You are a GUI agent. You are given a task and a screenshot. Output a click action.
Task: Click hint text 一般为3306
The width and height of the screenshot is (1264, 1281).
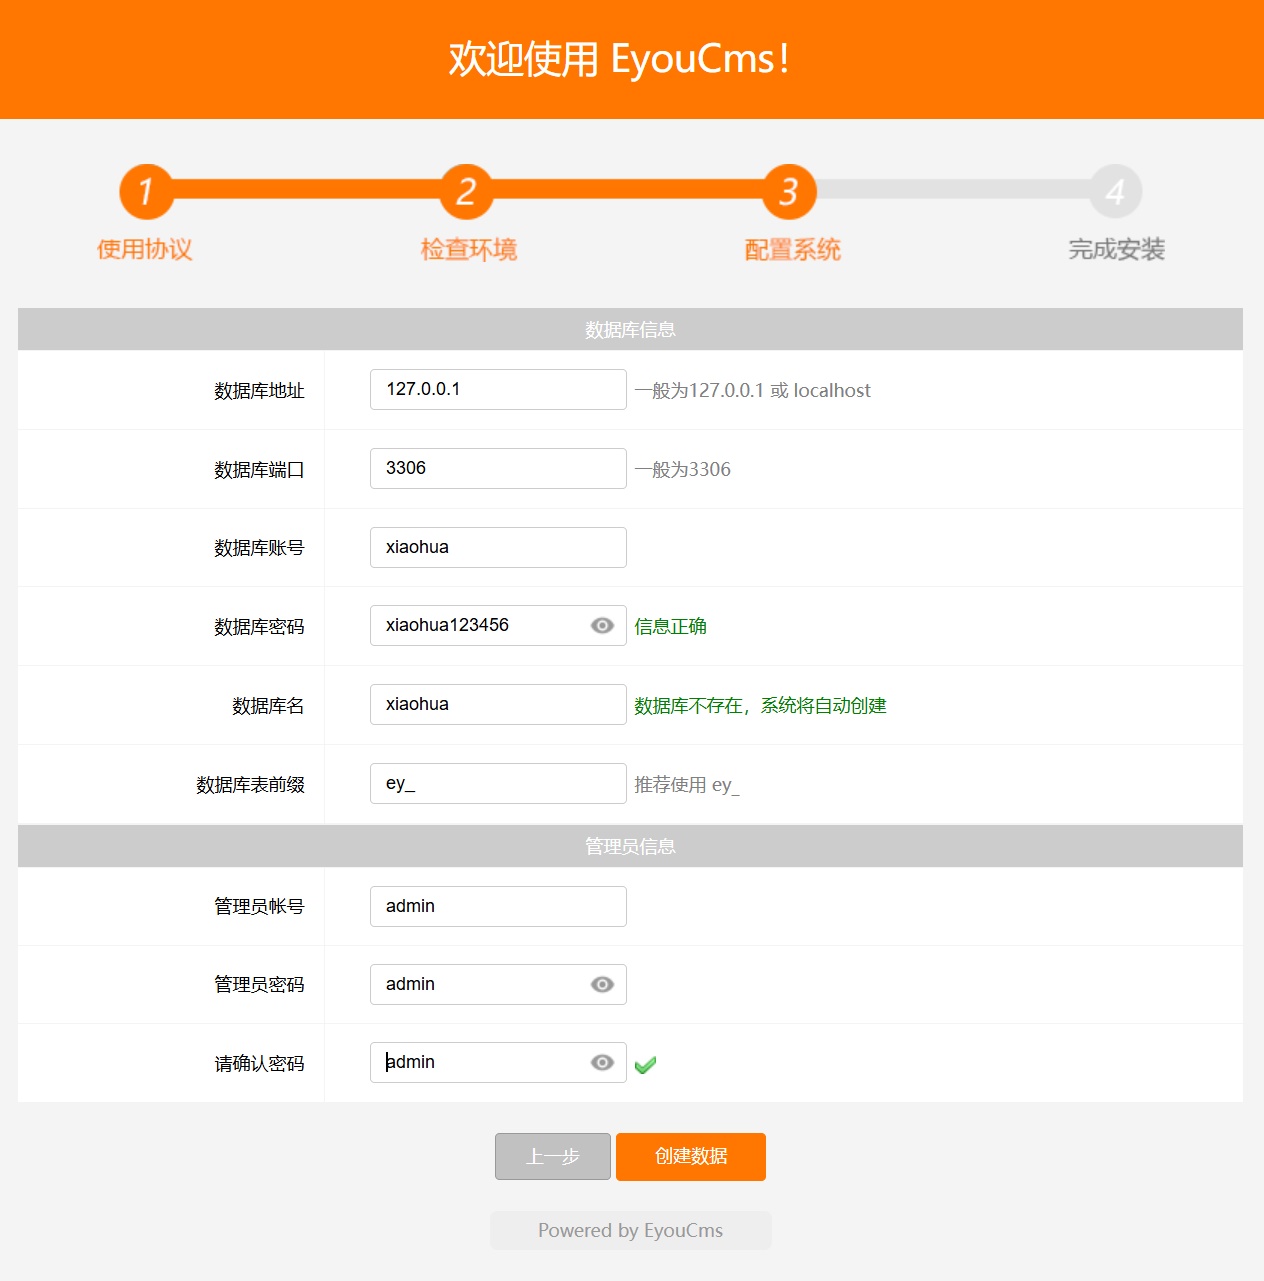pos(682,470)
